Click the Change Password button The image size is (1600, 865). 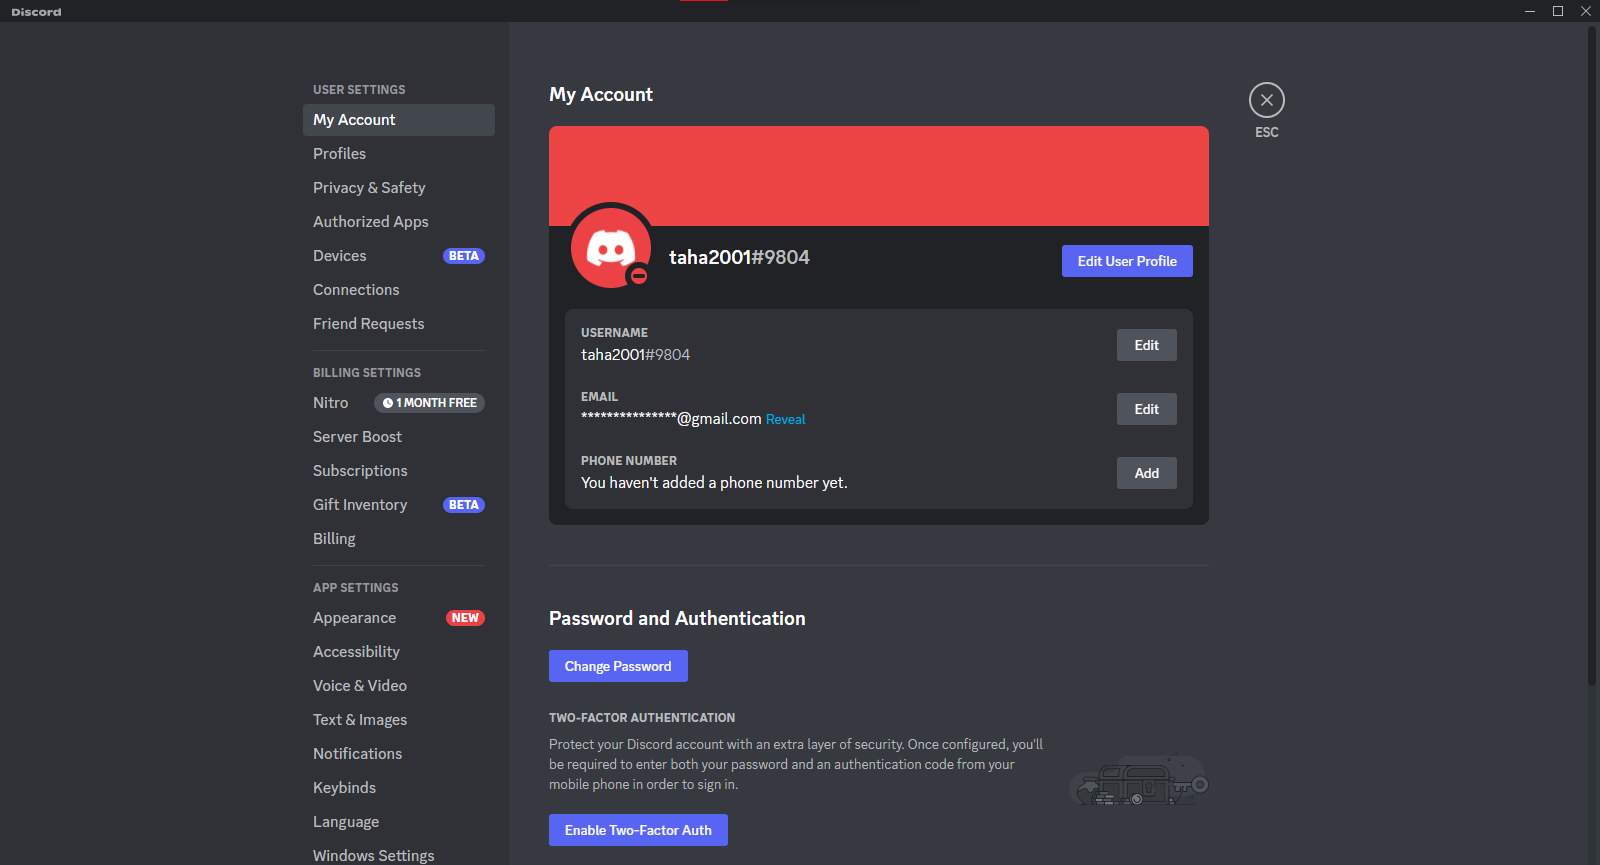tap(618, 666)
